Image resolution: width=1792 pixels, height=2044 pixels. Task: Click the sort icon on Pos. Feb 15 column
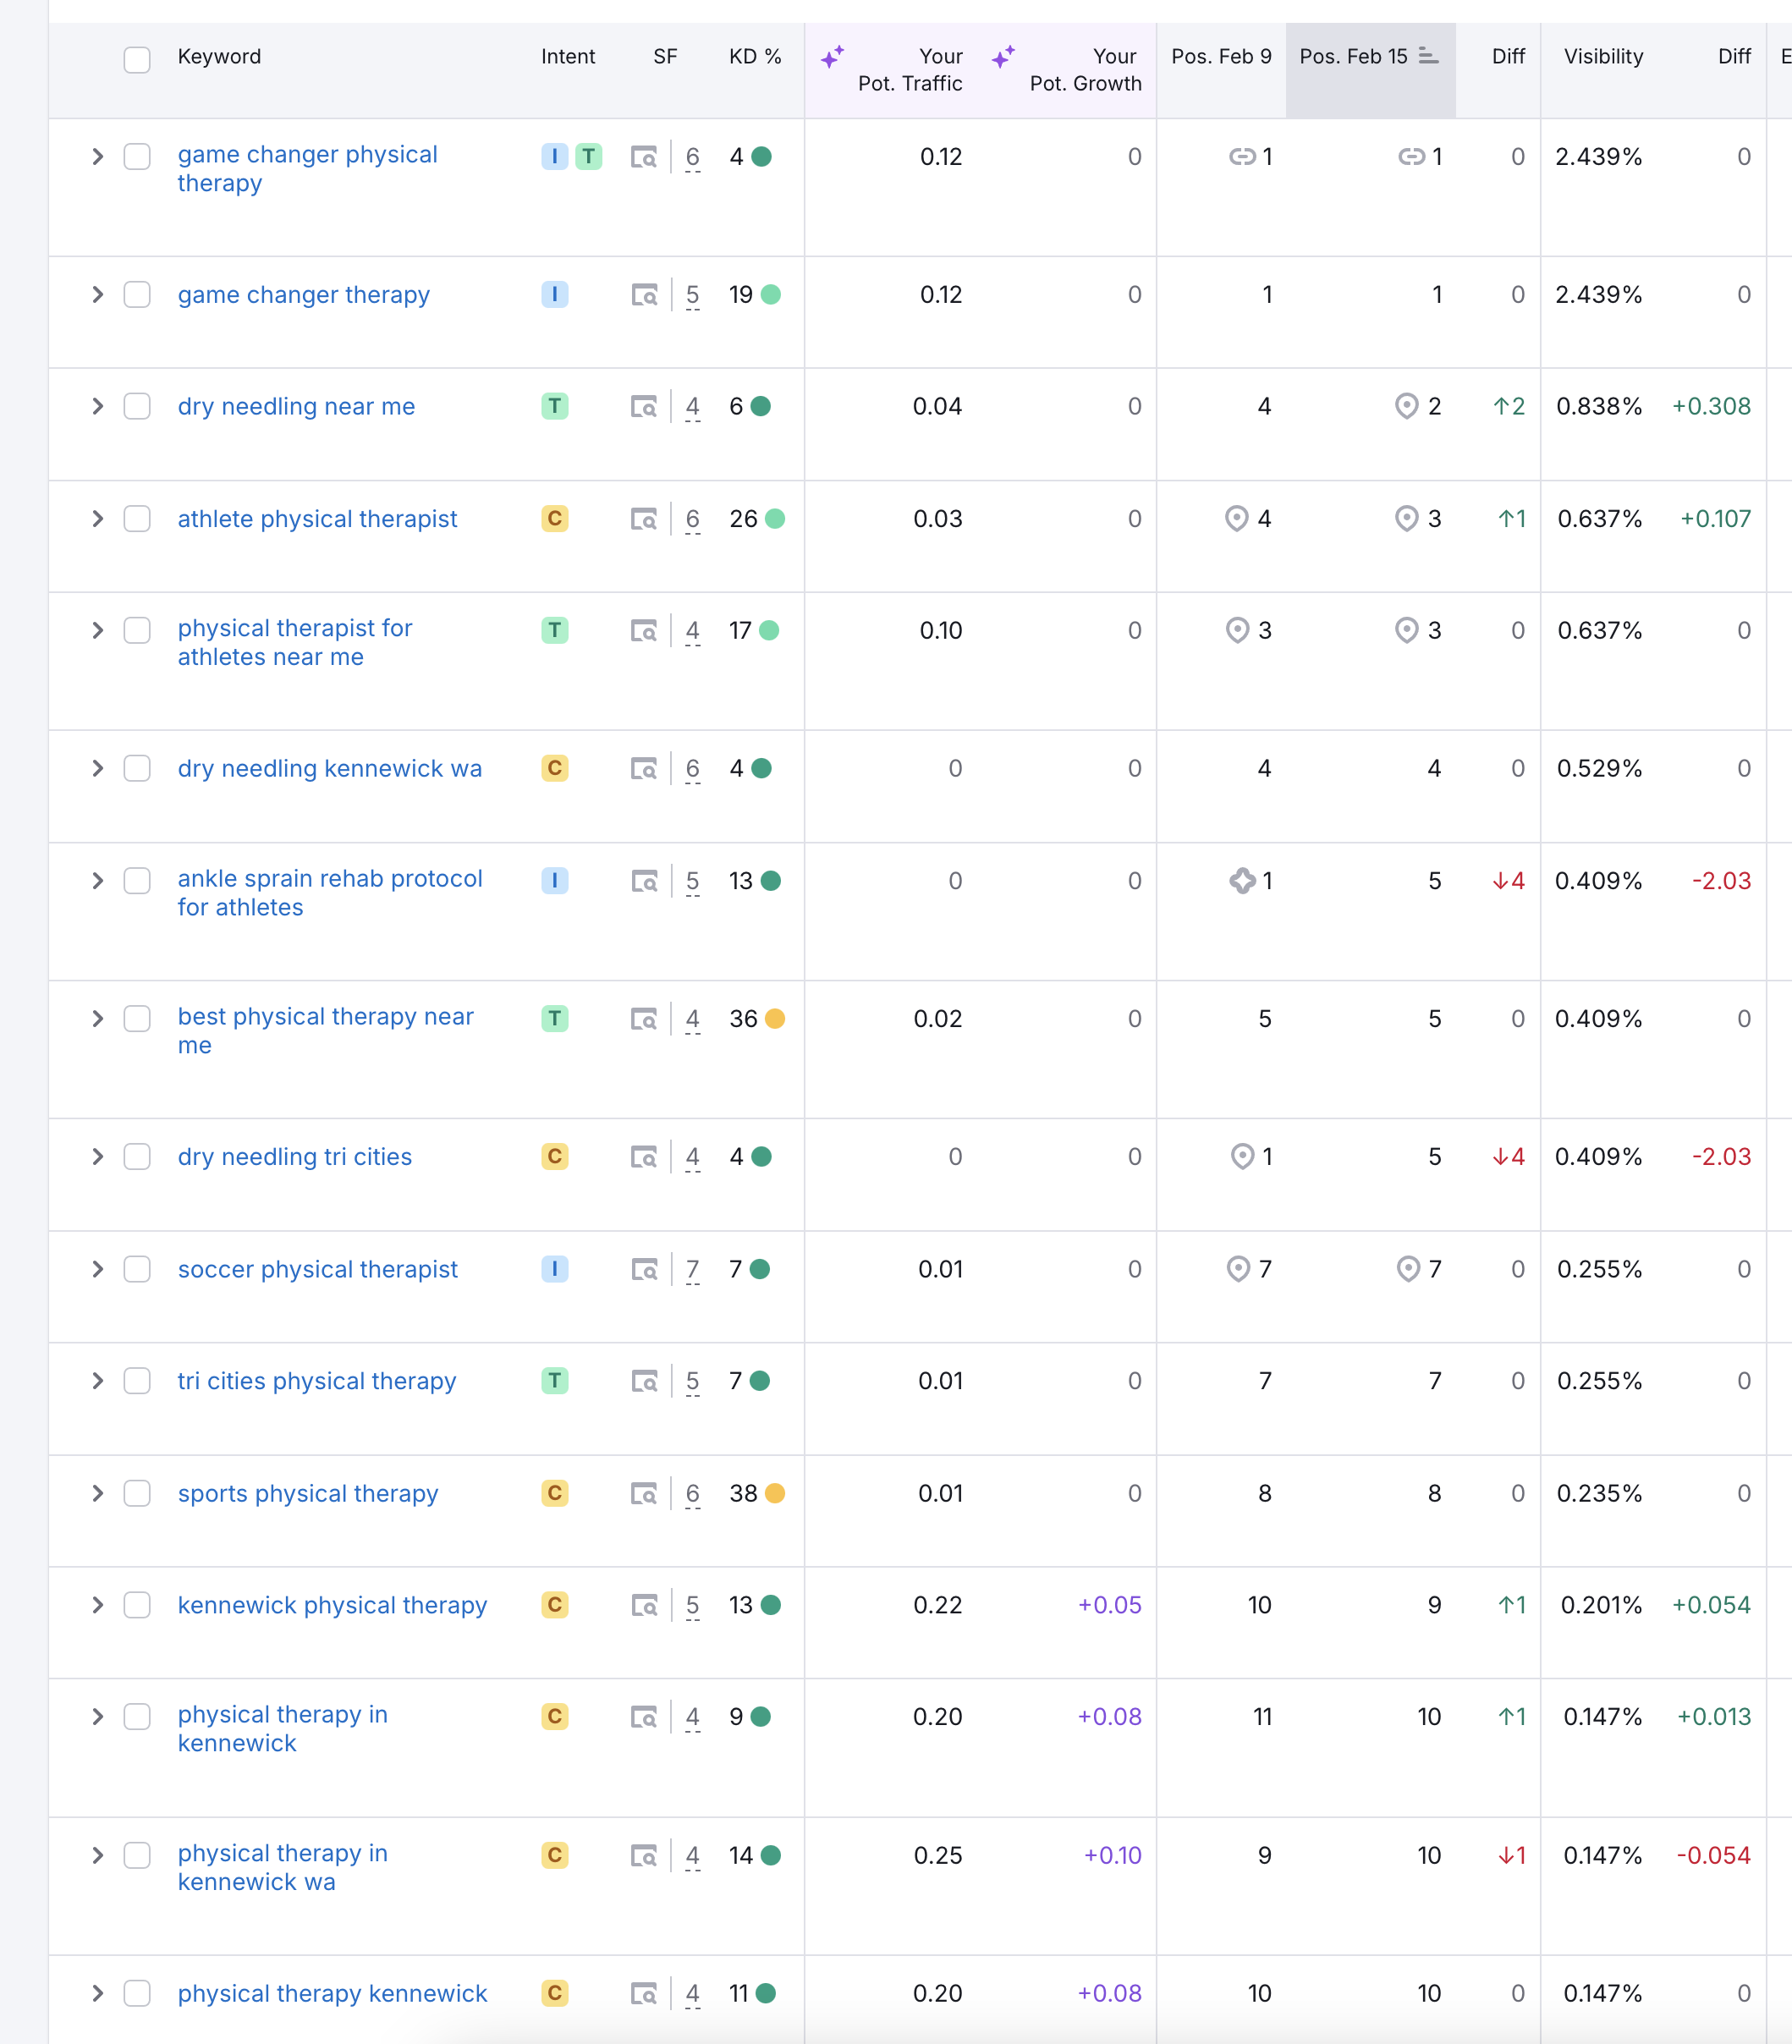click(1428, 56)
